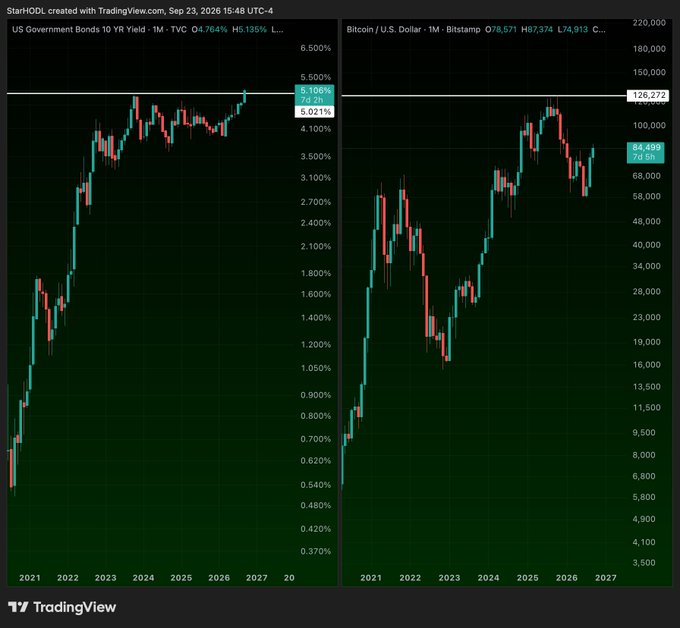Click the 8,000 level on Bitcoin price axis
Image resolution: width=680 pixels, height=628 pixels.
click(644, 455)
